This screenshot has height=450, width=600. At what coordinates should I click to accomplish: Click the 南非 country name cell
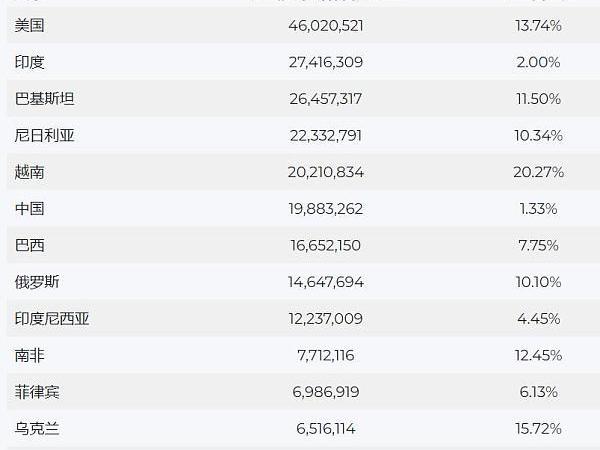31,356
